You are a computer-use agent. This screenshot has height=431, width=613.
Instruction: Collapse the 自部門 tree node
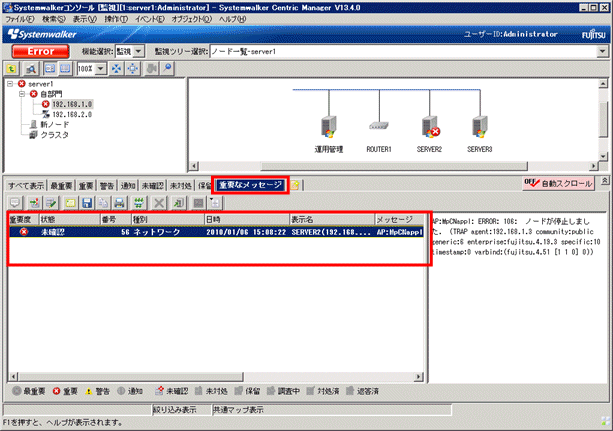click(x=22, y=94)
